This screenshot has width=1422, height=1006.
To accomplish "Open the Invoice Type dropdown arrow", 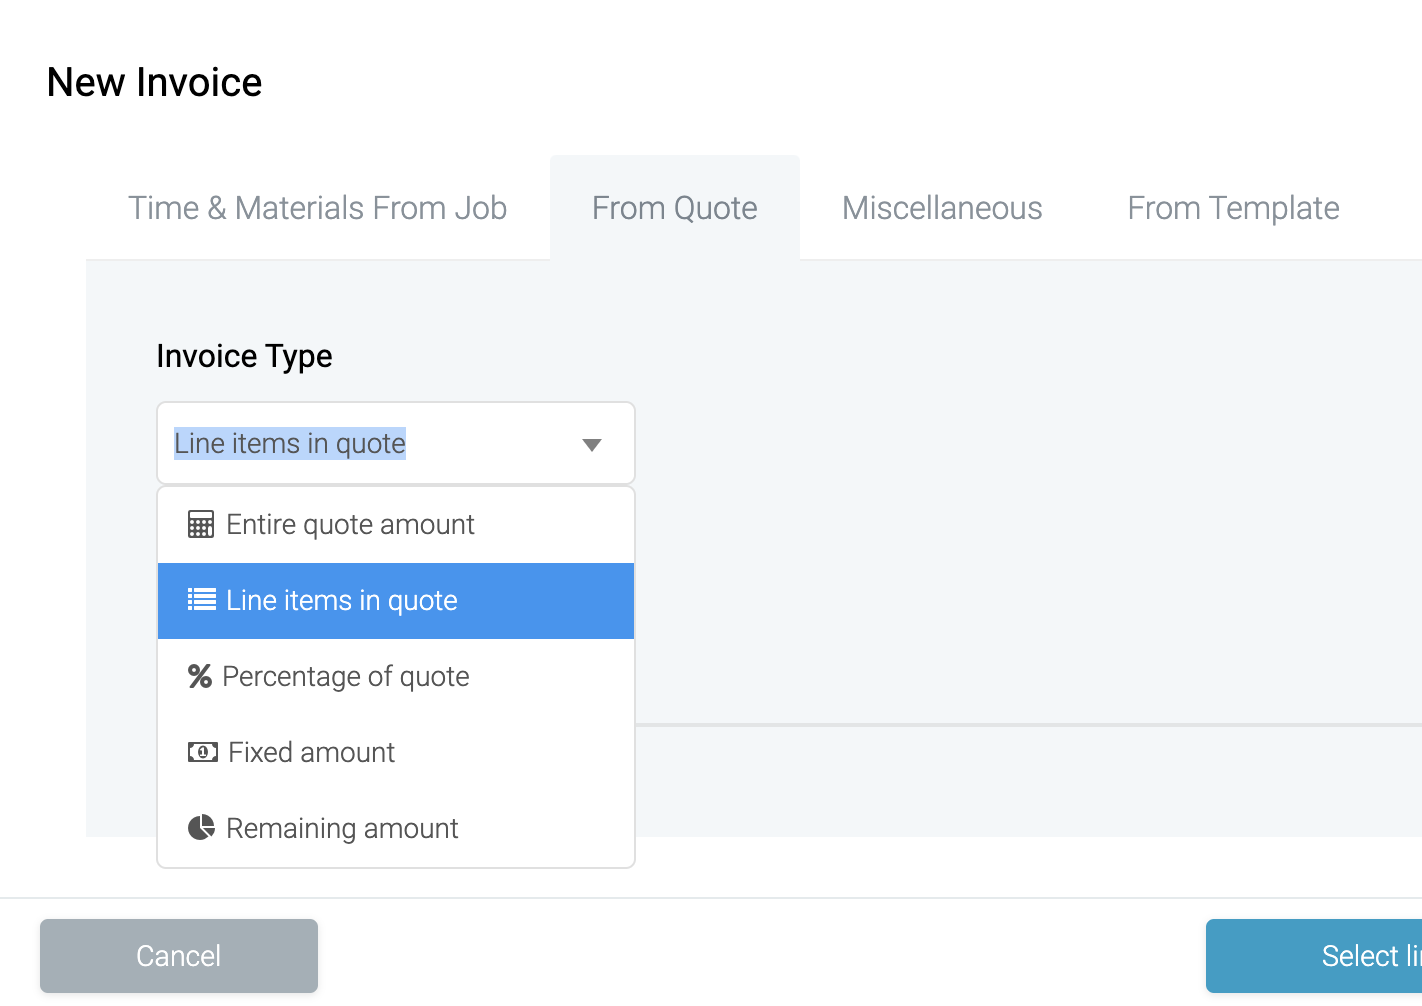I will (591, 444).
